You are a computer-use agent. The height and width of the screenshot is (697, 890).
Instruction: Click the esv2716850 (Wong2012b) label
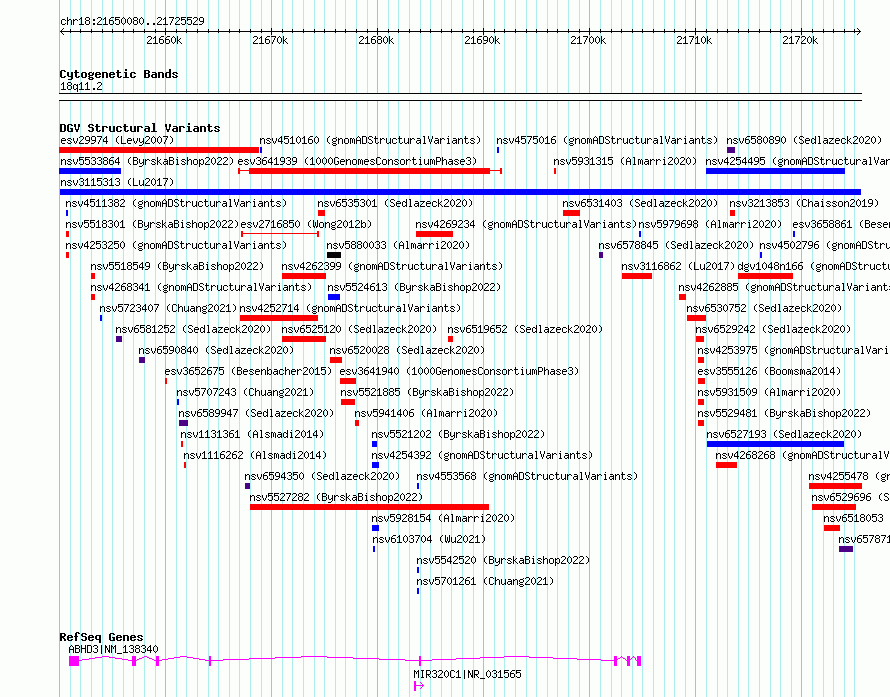[307, 224]
